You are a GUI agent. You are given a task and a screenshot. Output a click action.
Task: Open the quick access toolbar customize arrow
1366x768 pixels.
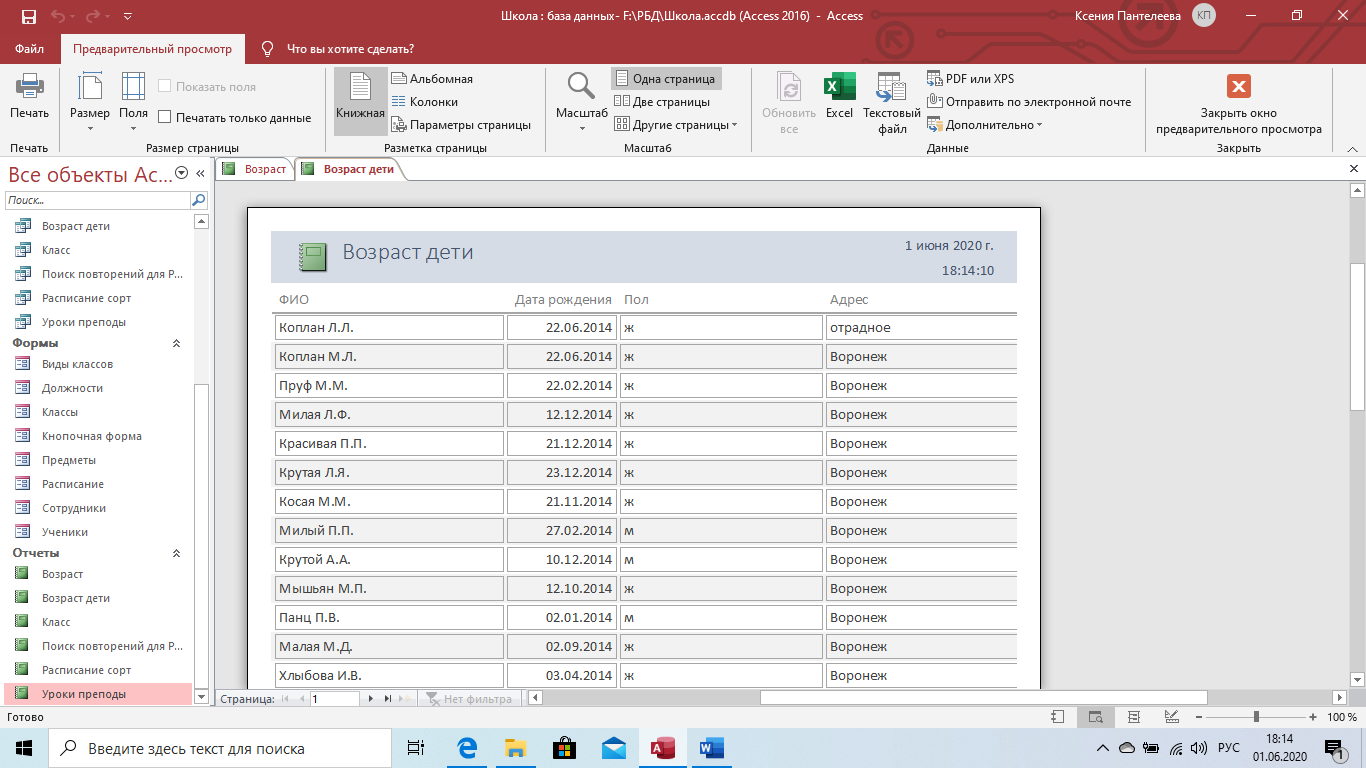126,17
